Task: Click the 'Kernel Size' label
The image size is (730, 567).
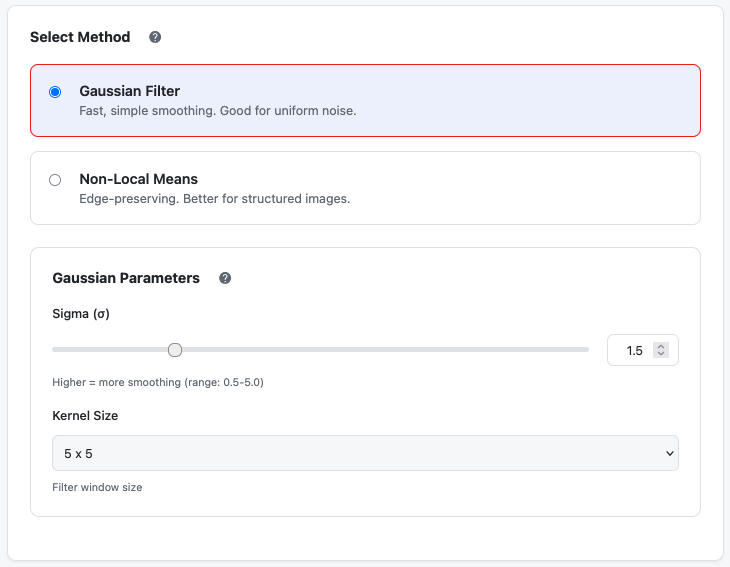Action: (x=85, y=416)
